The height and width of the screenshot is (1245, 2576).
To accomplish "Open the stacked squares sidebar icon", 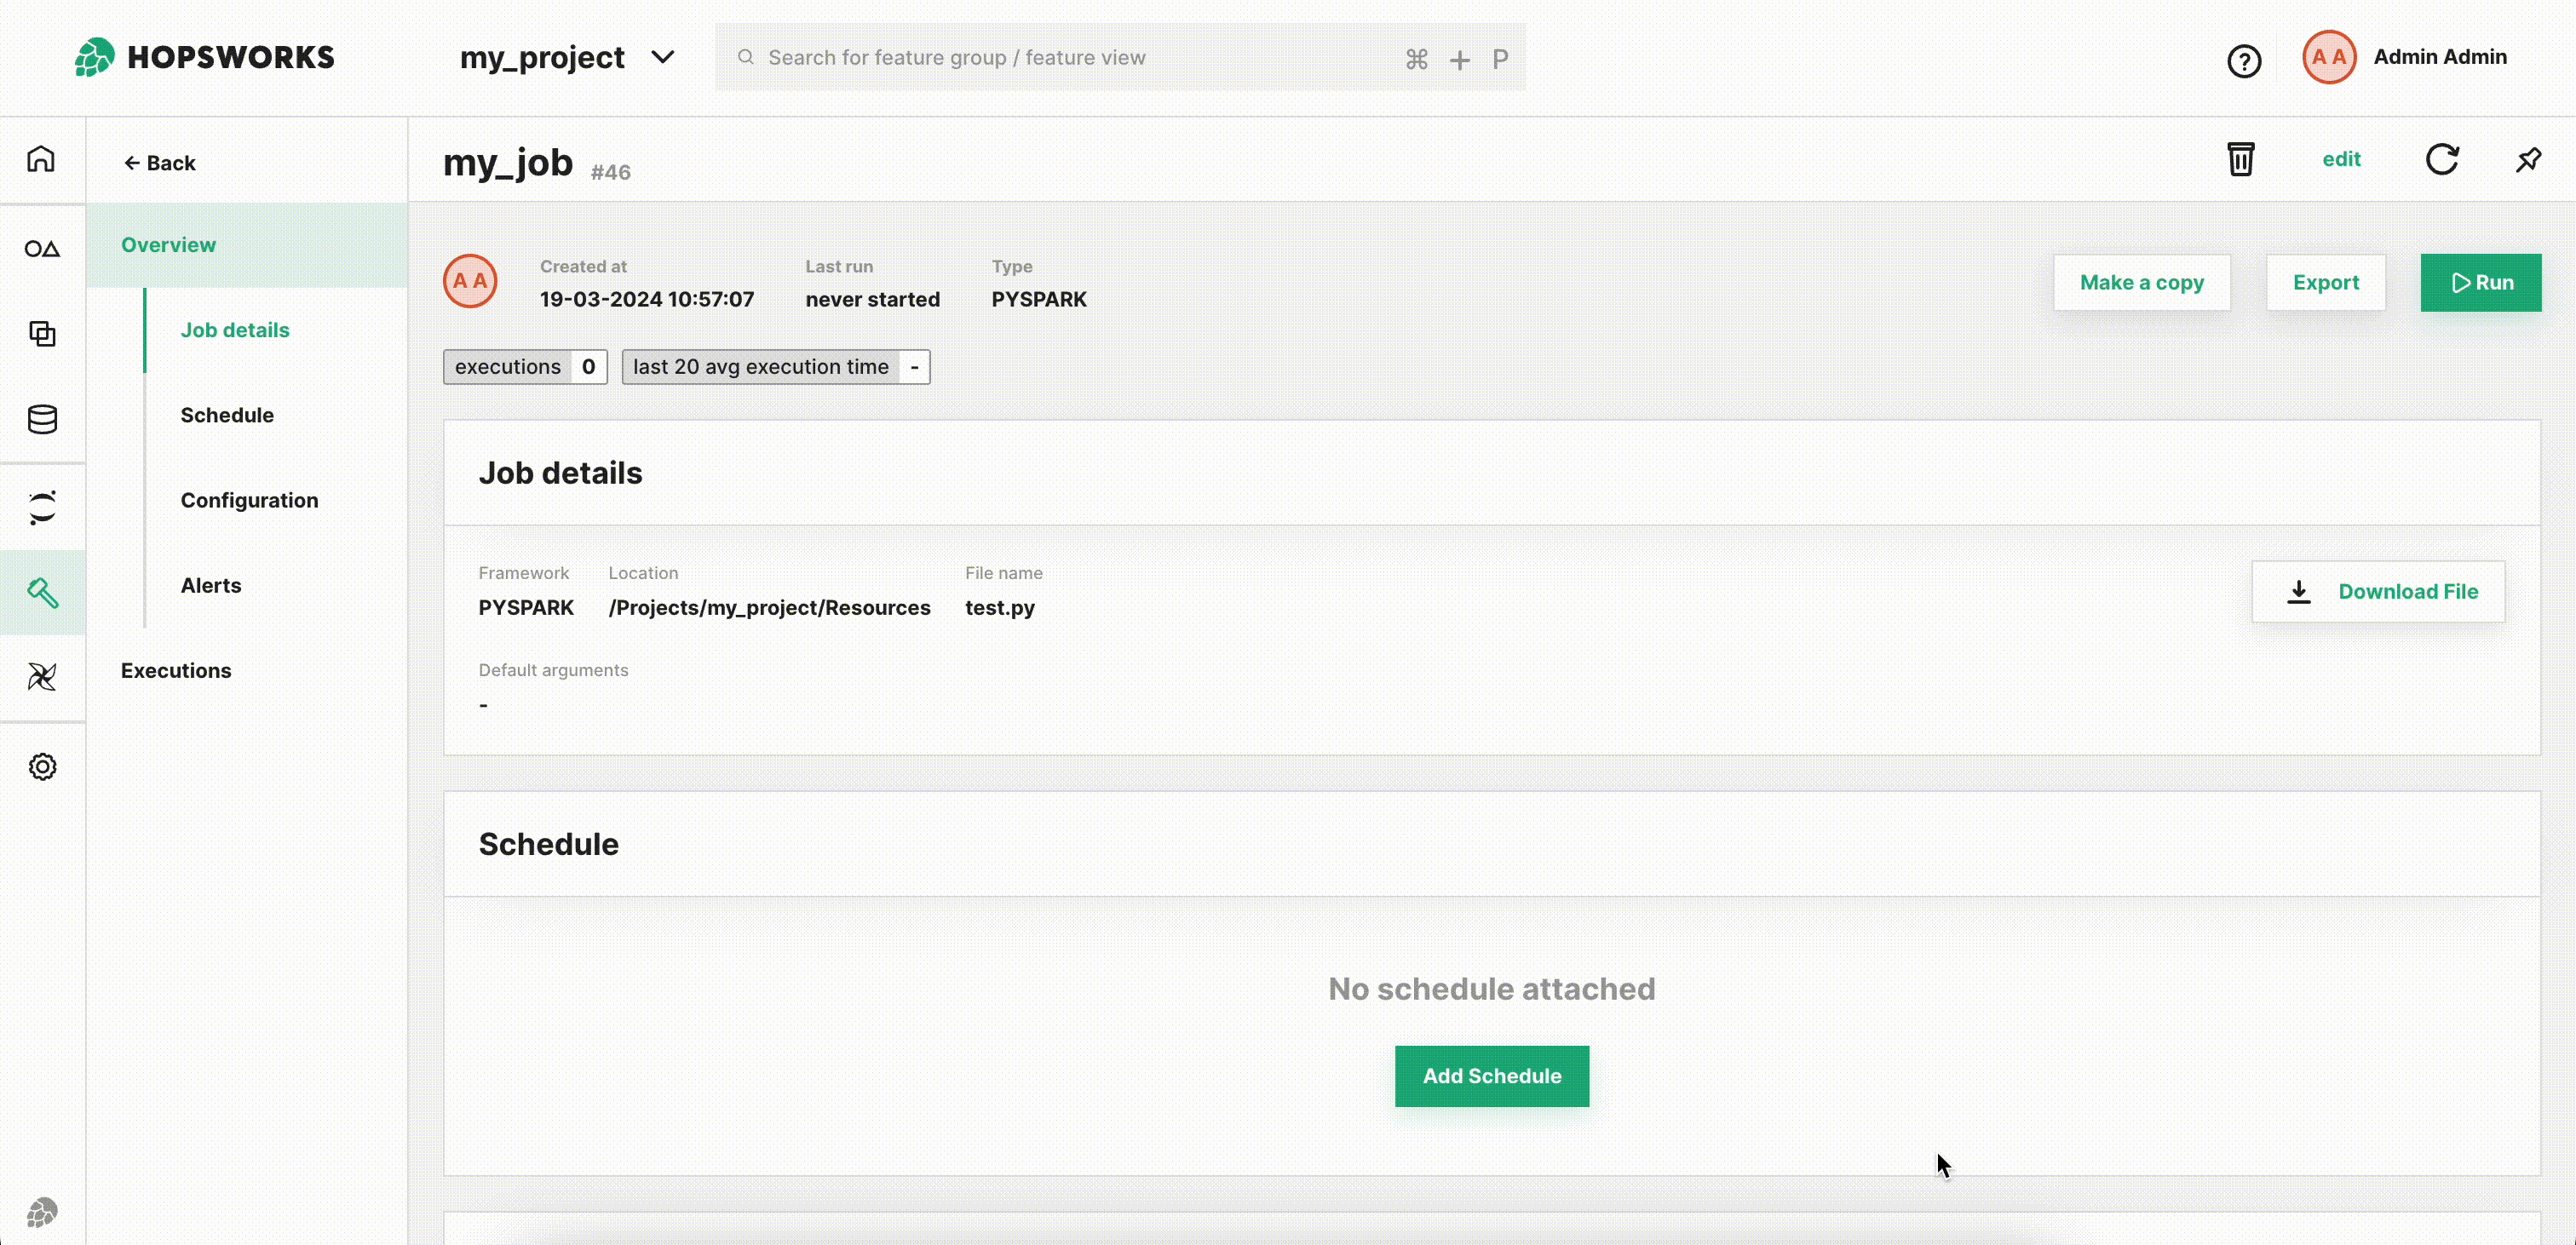I will tap(42, 334).
